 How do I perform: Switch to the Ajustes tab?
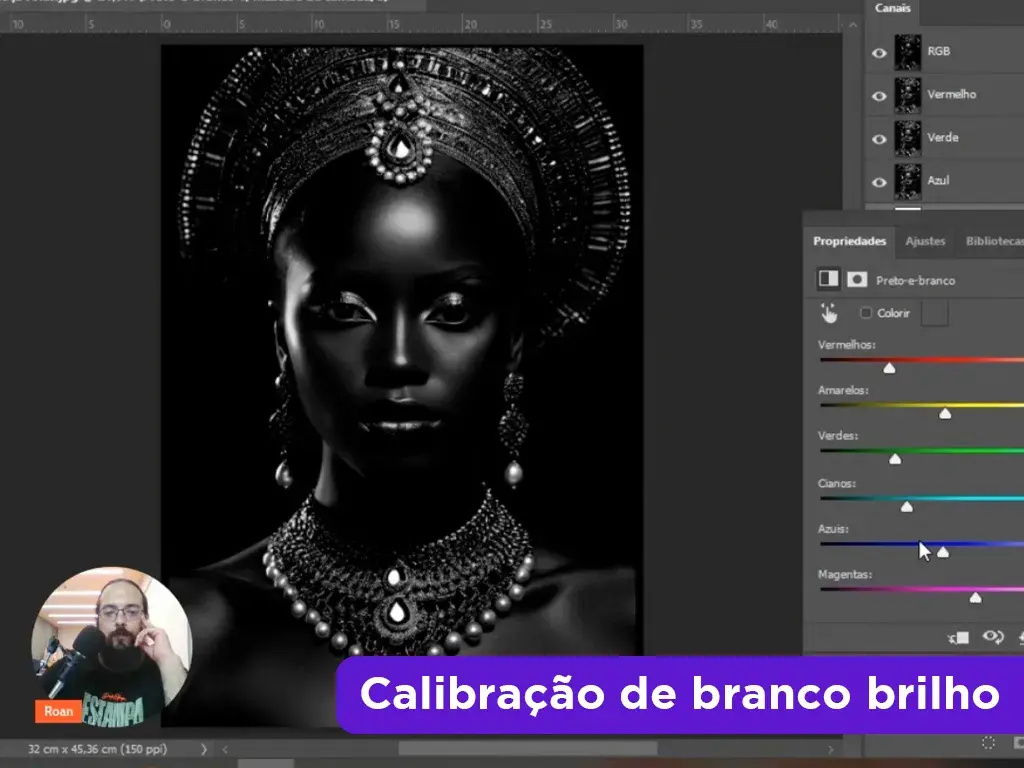(925, 241)
